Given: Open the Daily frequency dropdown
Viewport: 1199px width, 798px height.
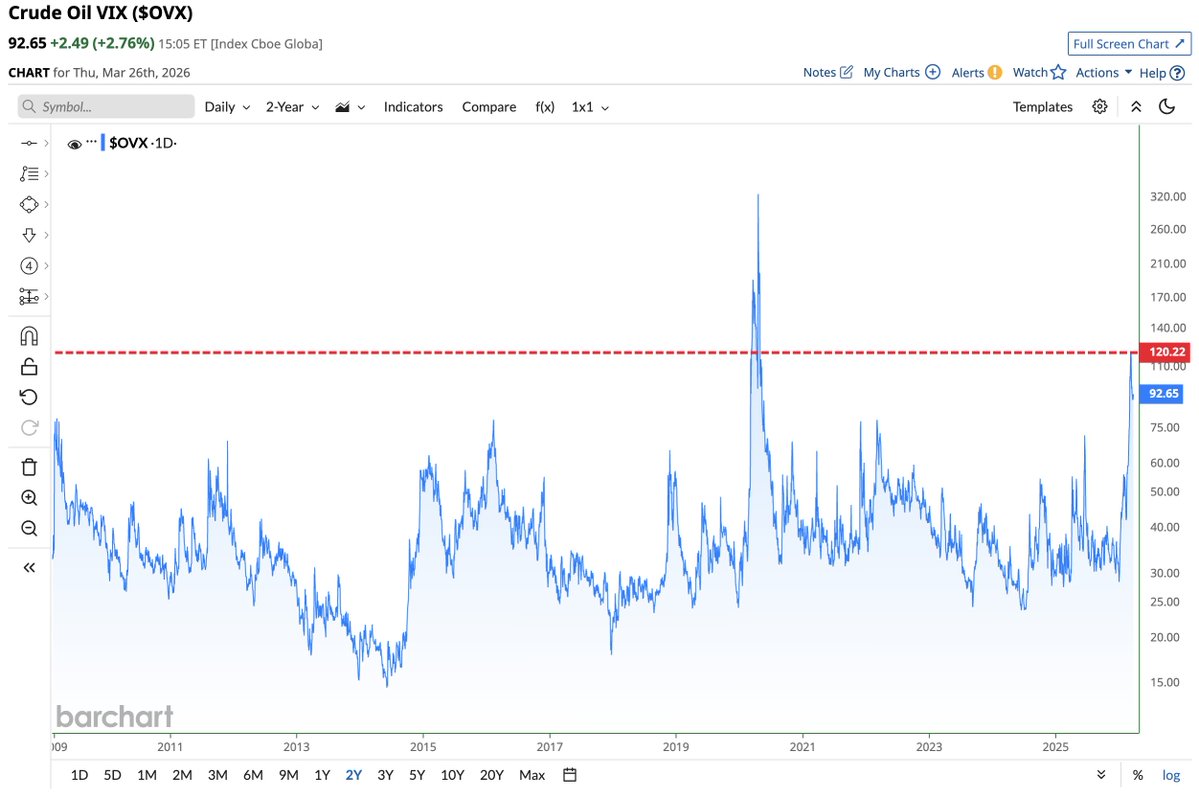Looking at the screenshot, I should tap(227, 106).
